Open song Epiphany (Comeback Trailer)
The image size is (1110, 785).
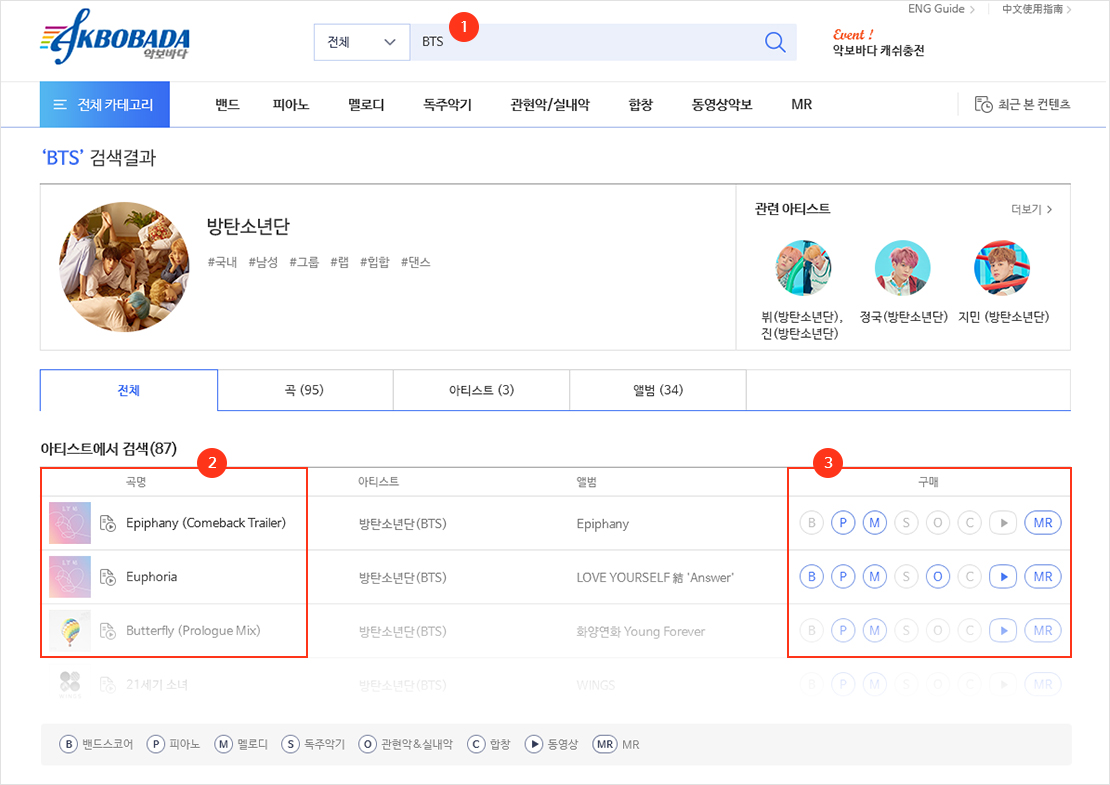(x=206, y=523)
